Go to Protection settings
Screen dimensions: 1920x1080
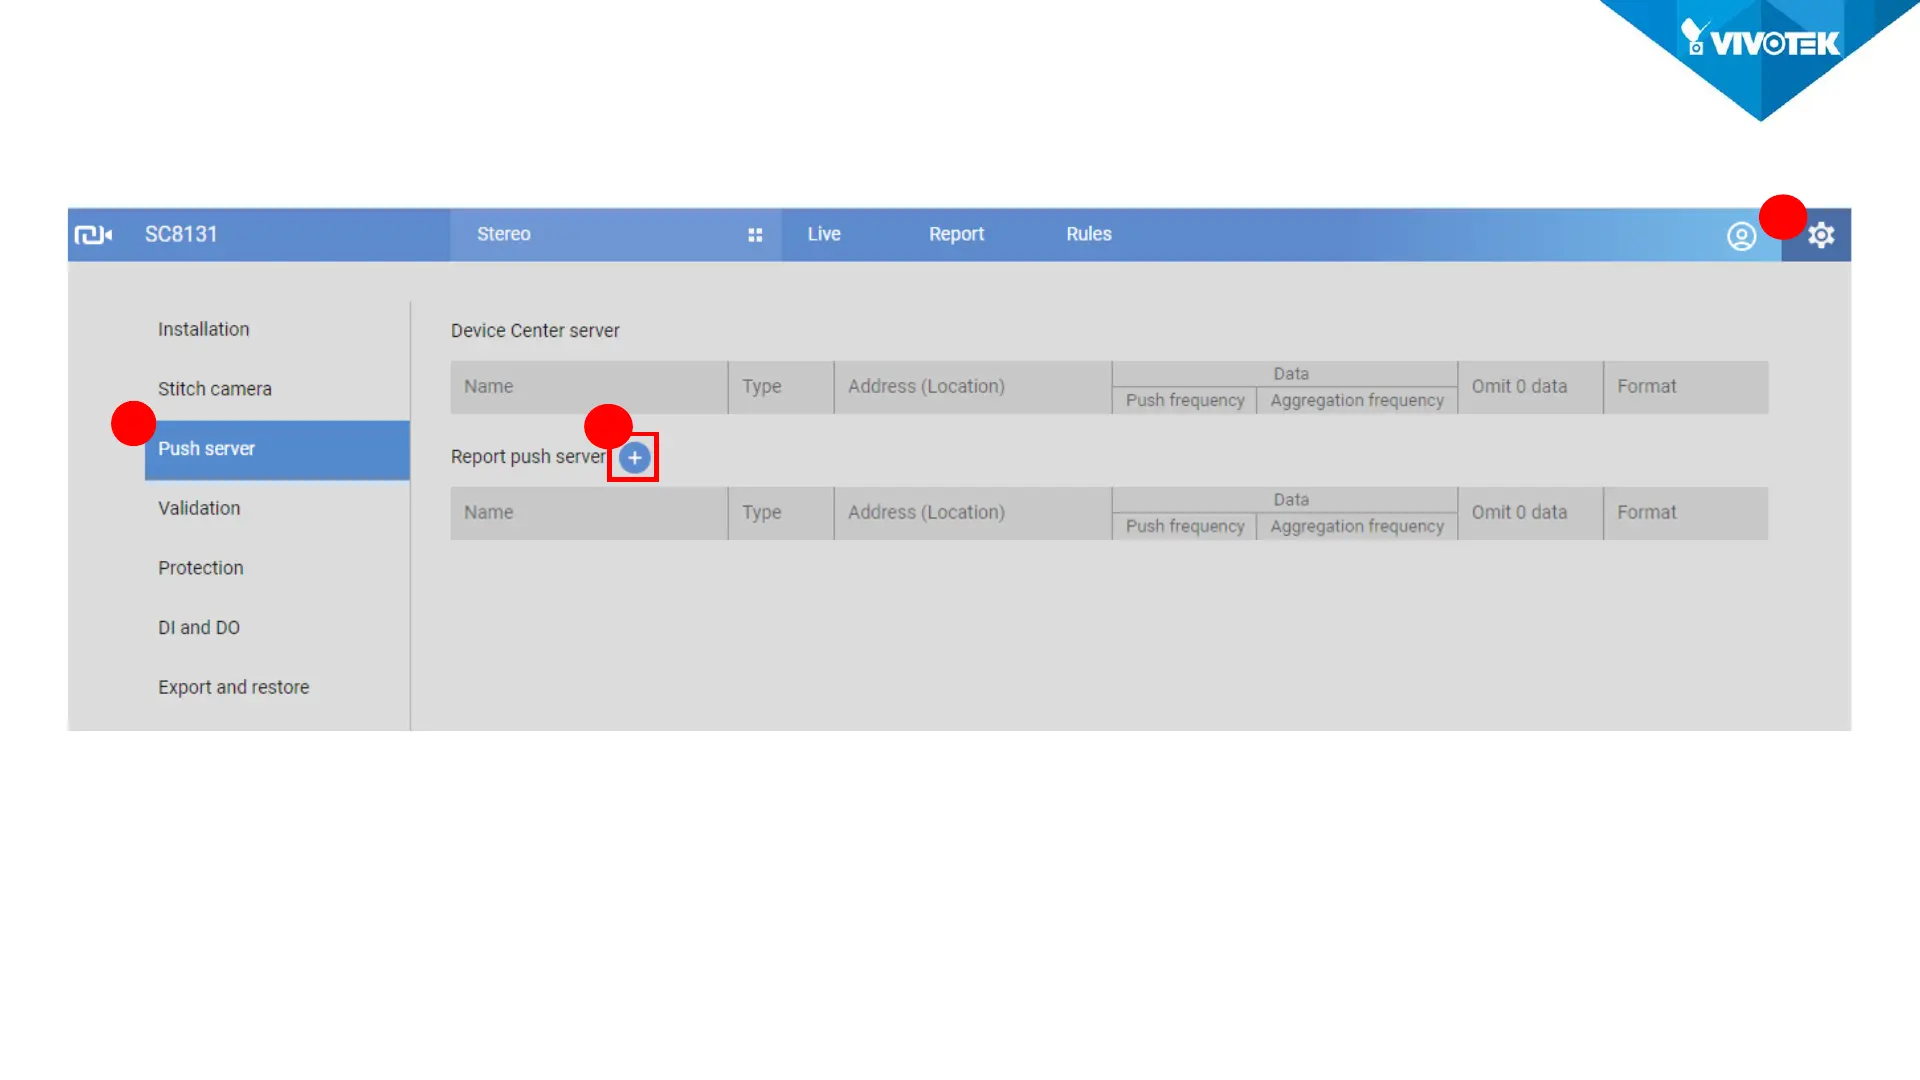pos(201,568)
